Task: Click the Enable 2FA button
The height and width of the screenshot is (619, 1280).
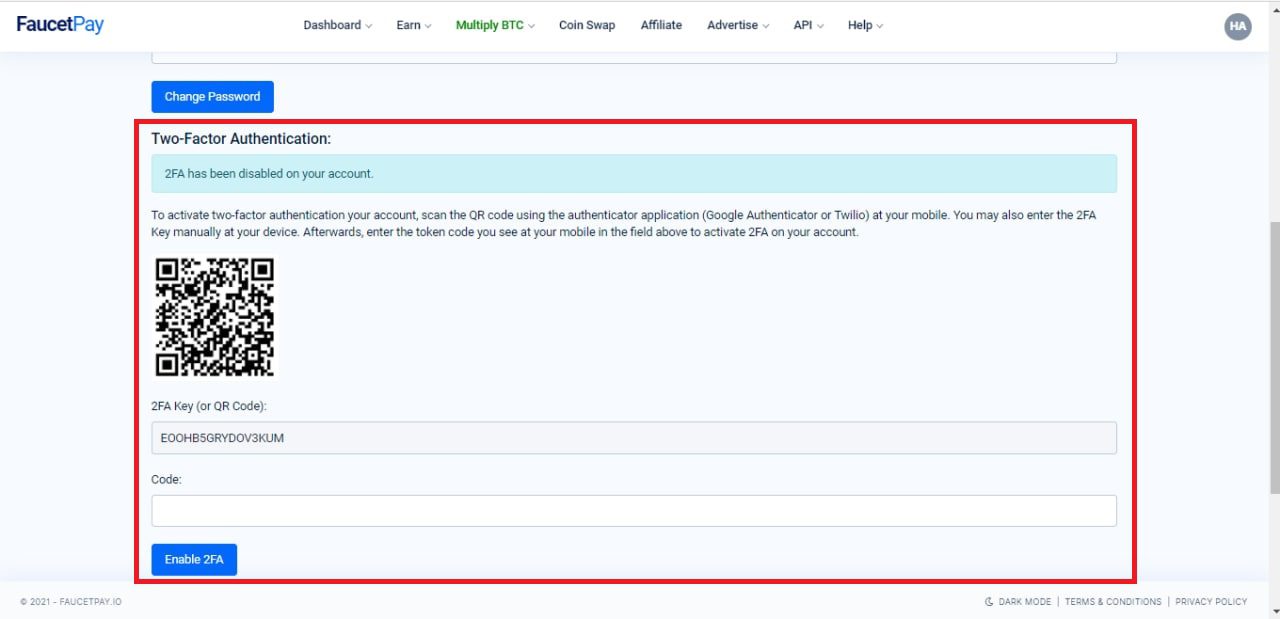Action: coord(194,560)
